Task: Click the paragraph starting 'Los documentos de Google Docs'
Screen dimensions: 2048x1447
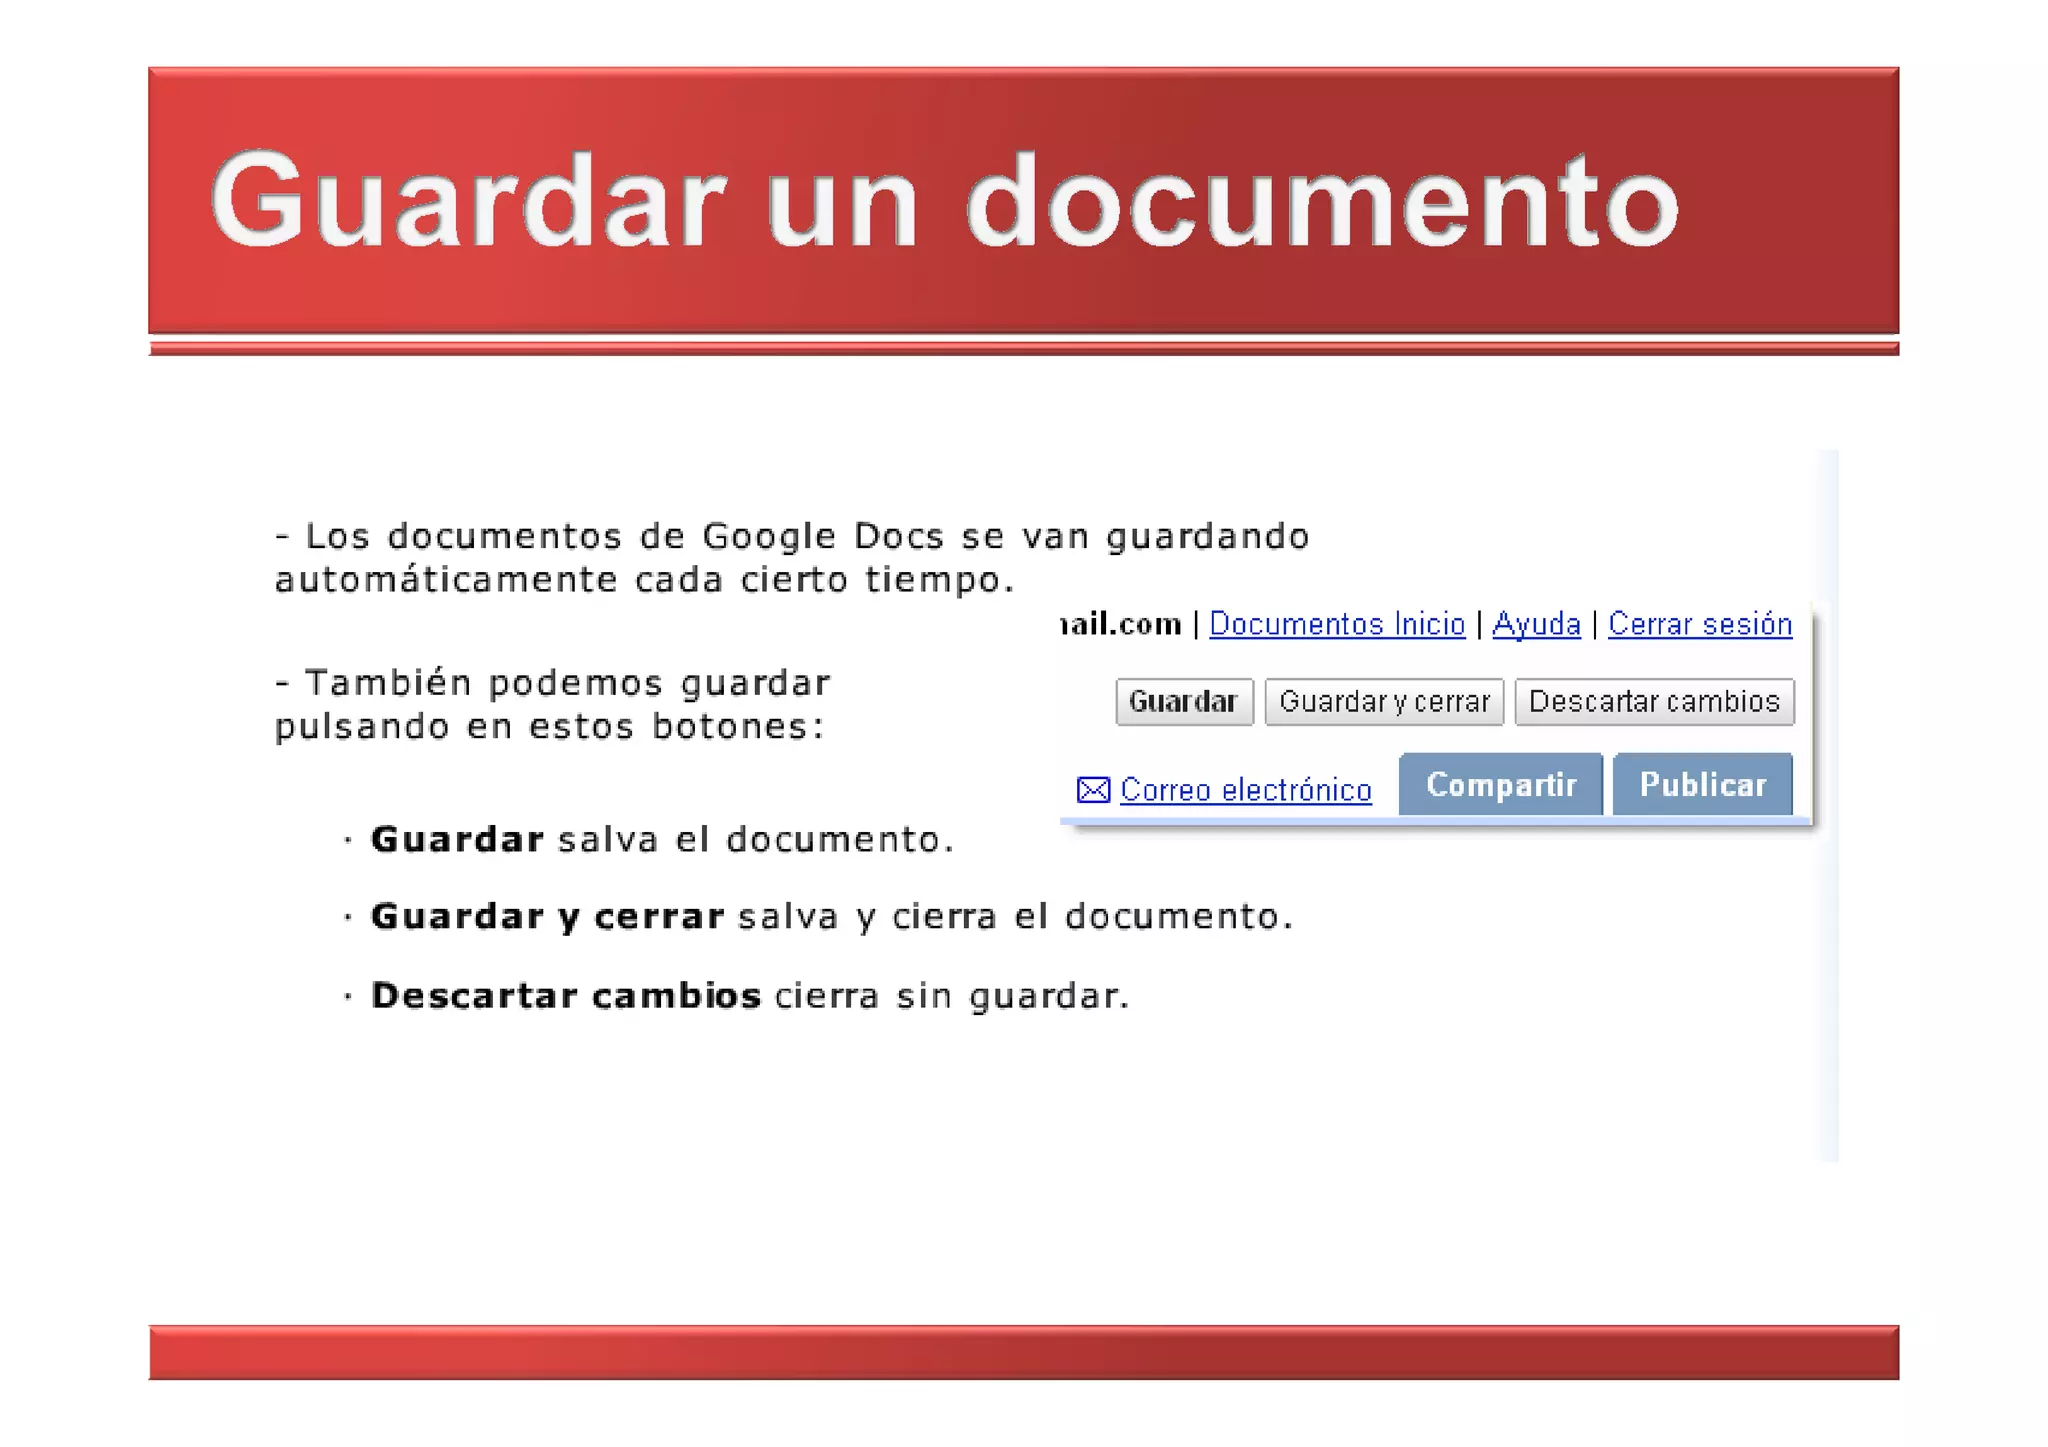Action: click(792, 558)
